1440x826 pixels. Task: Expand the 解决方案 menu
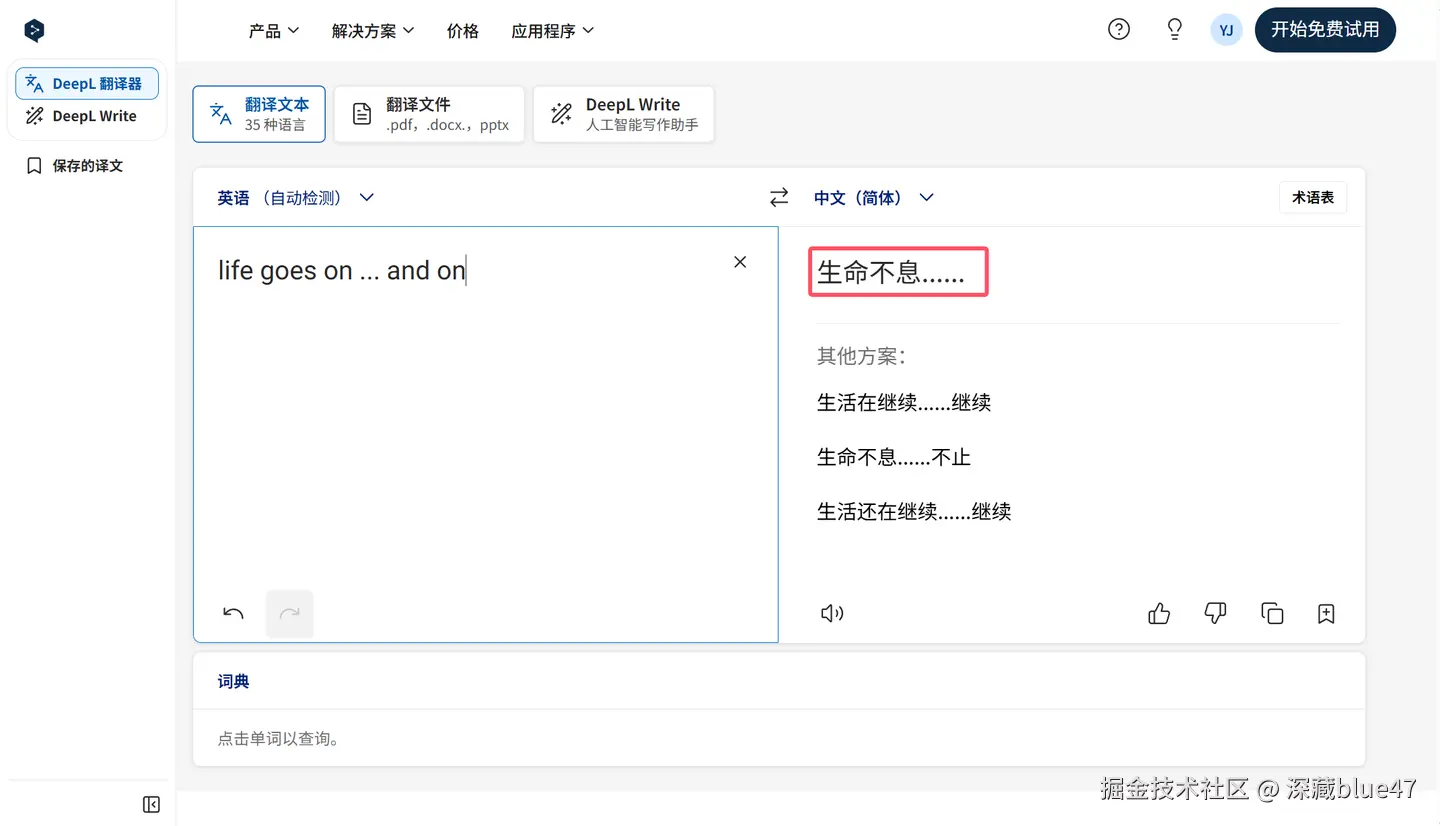click(373, 31)
